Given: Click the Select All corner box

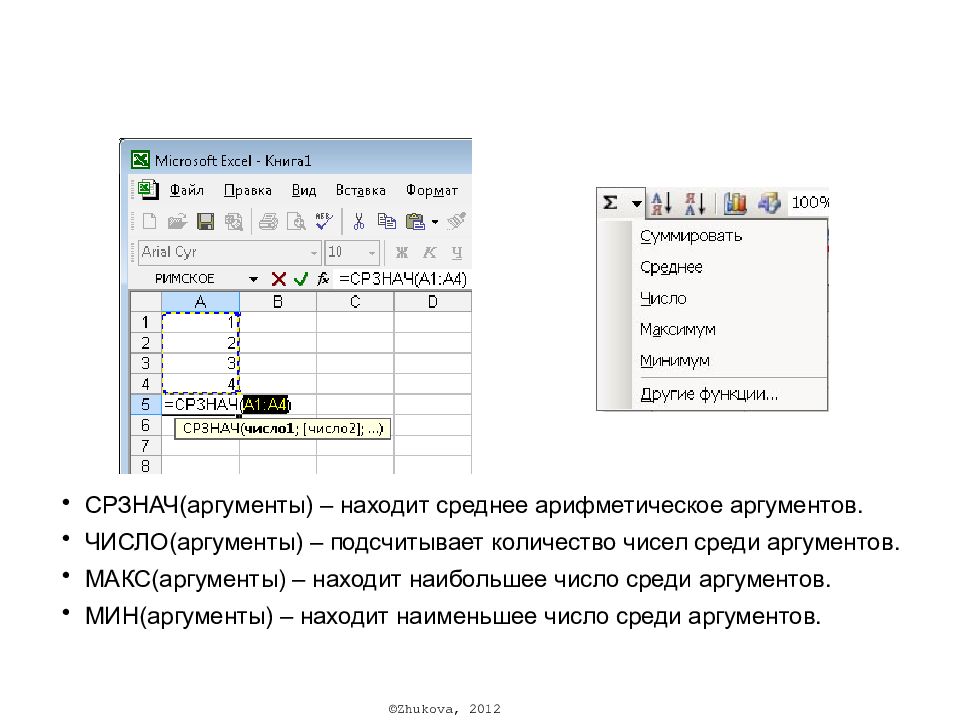Looking at the screenshot, I should click(x=146, y=302).
